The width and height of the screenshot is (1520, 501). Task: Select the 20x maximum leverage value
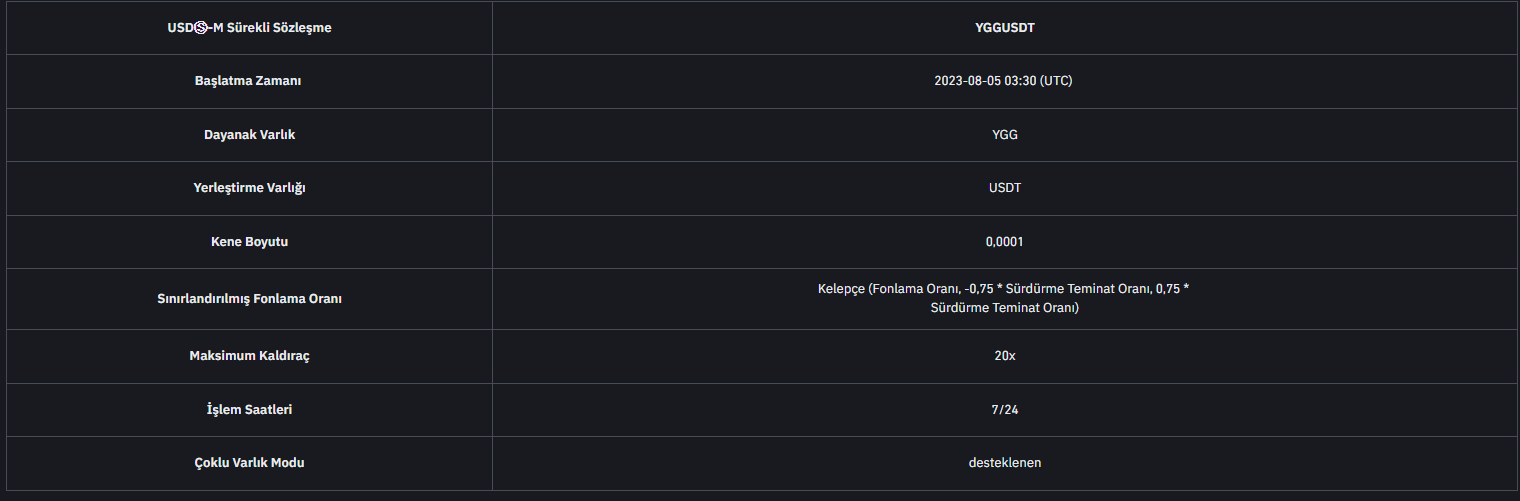pyautogui.click(x=1005, y=356)
